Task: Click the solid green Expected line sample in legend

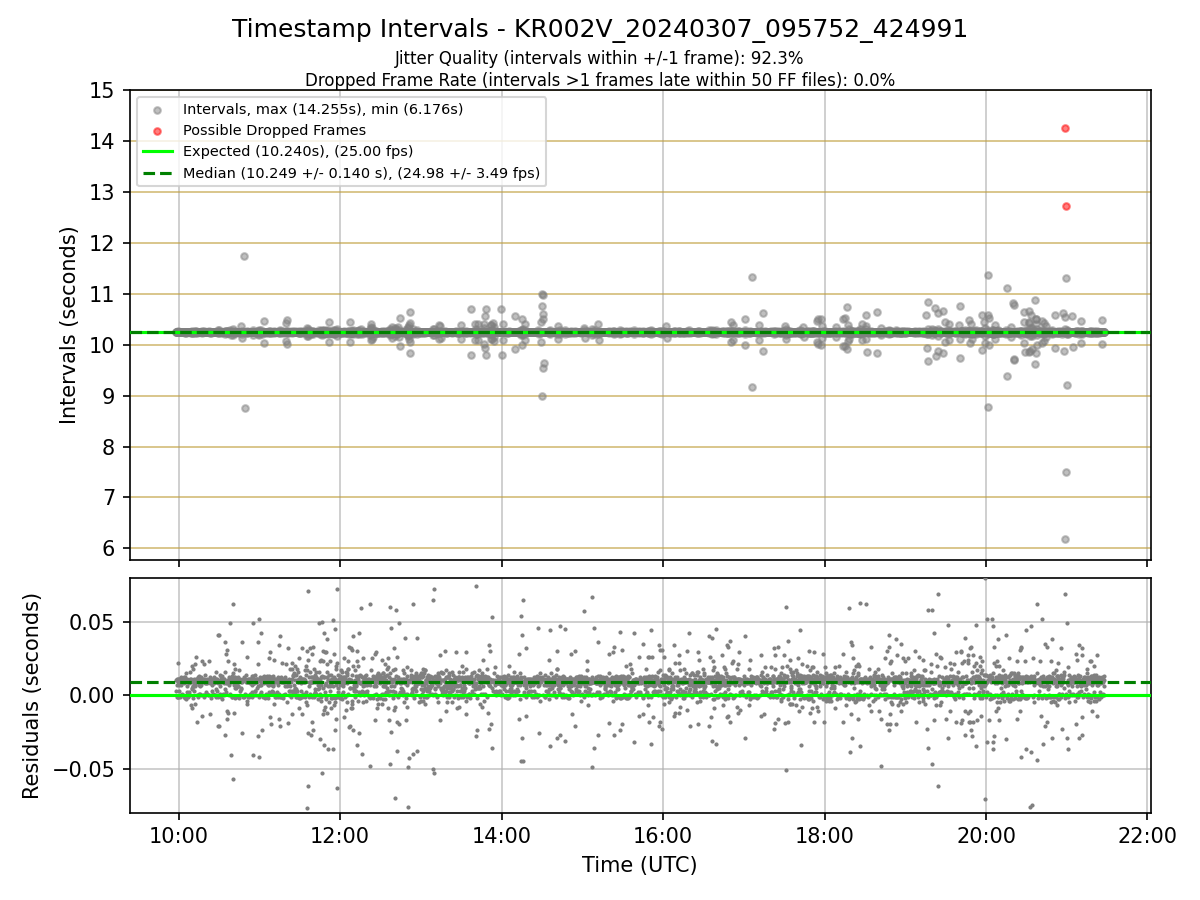Action: click(158, 152)
